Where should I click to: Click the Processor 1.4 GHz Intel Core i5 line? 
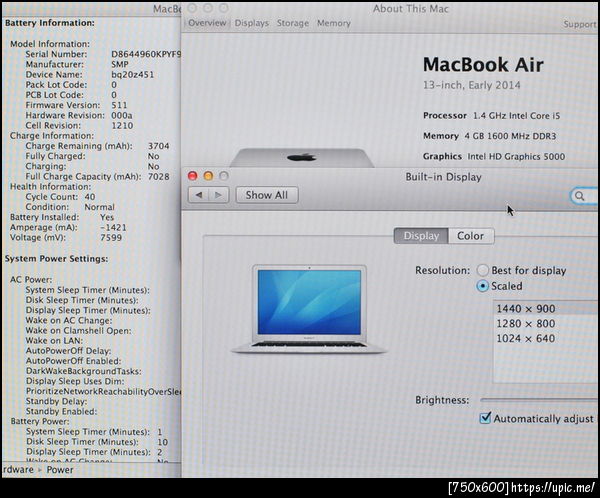click(x=491, y=116)
